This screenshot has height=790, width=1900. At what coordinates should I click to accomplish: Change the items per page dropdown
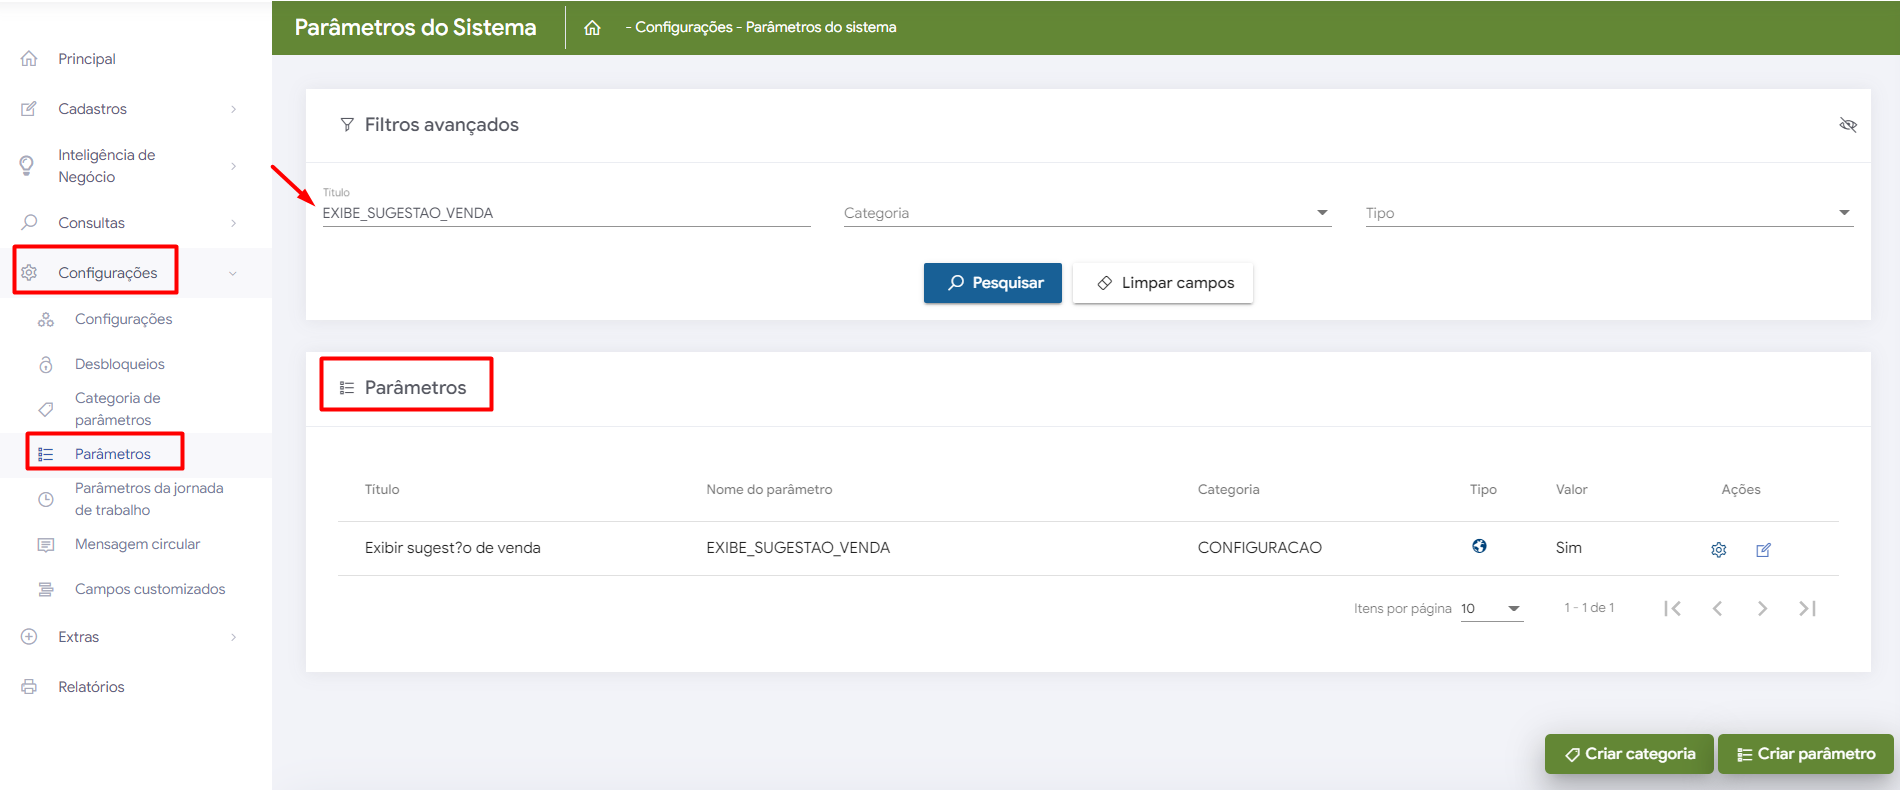tap(1490, 608)
